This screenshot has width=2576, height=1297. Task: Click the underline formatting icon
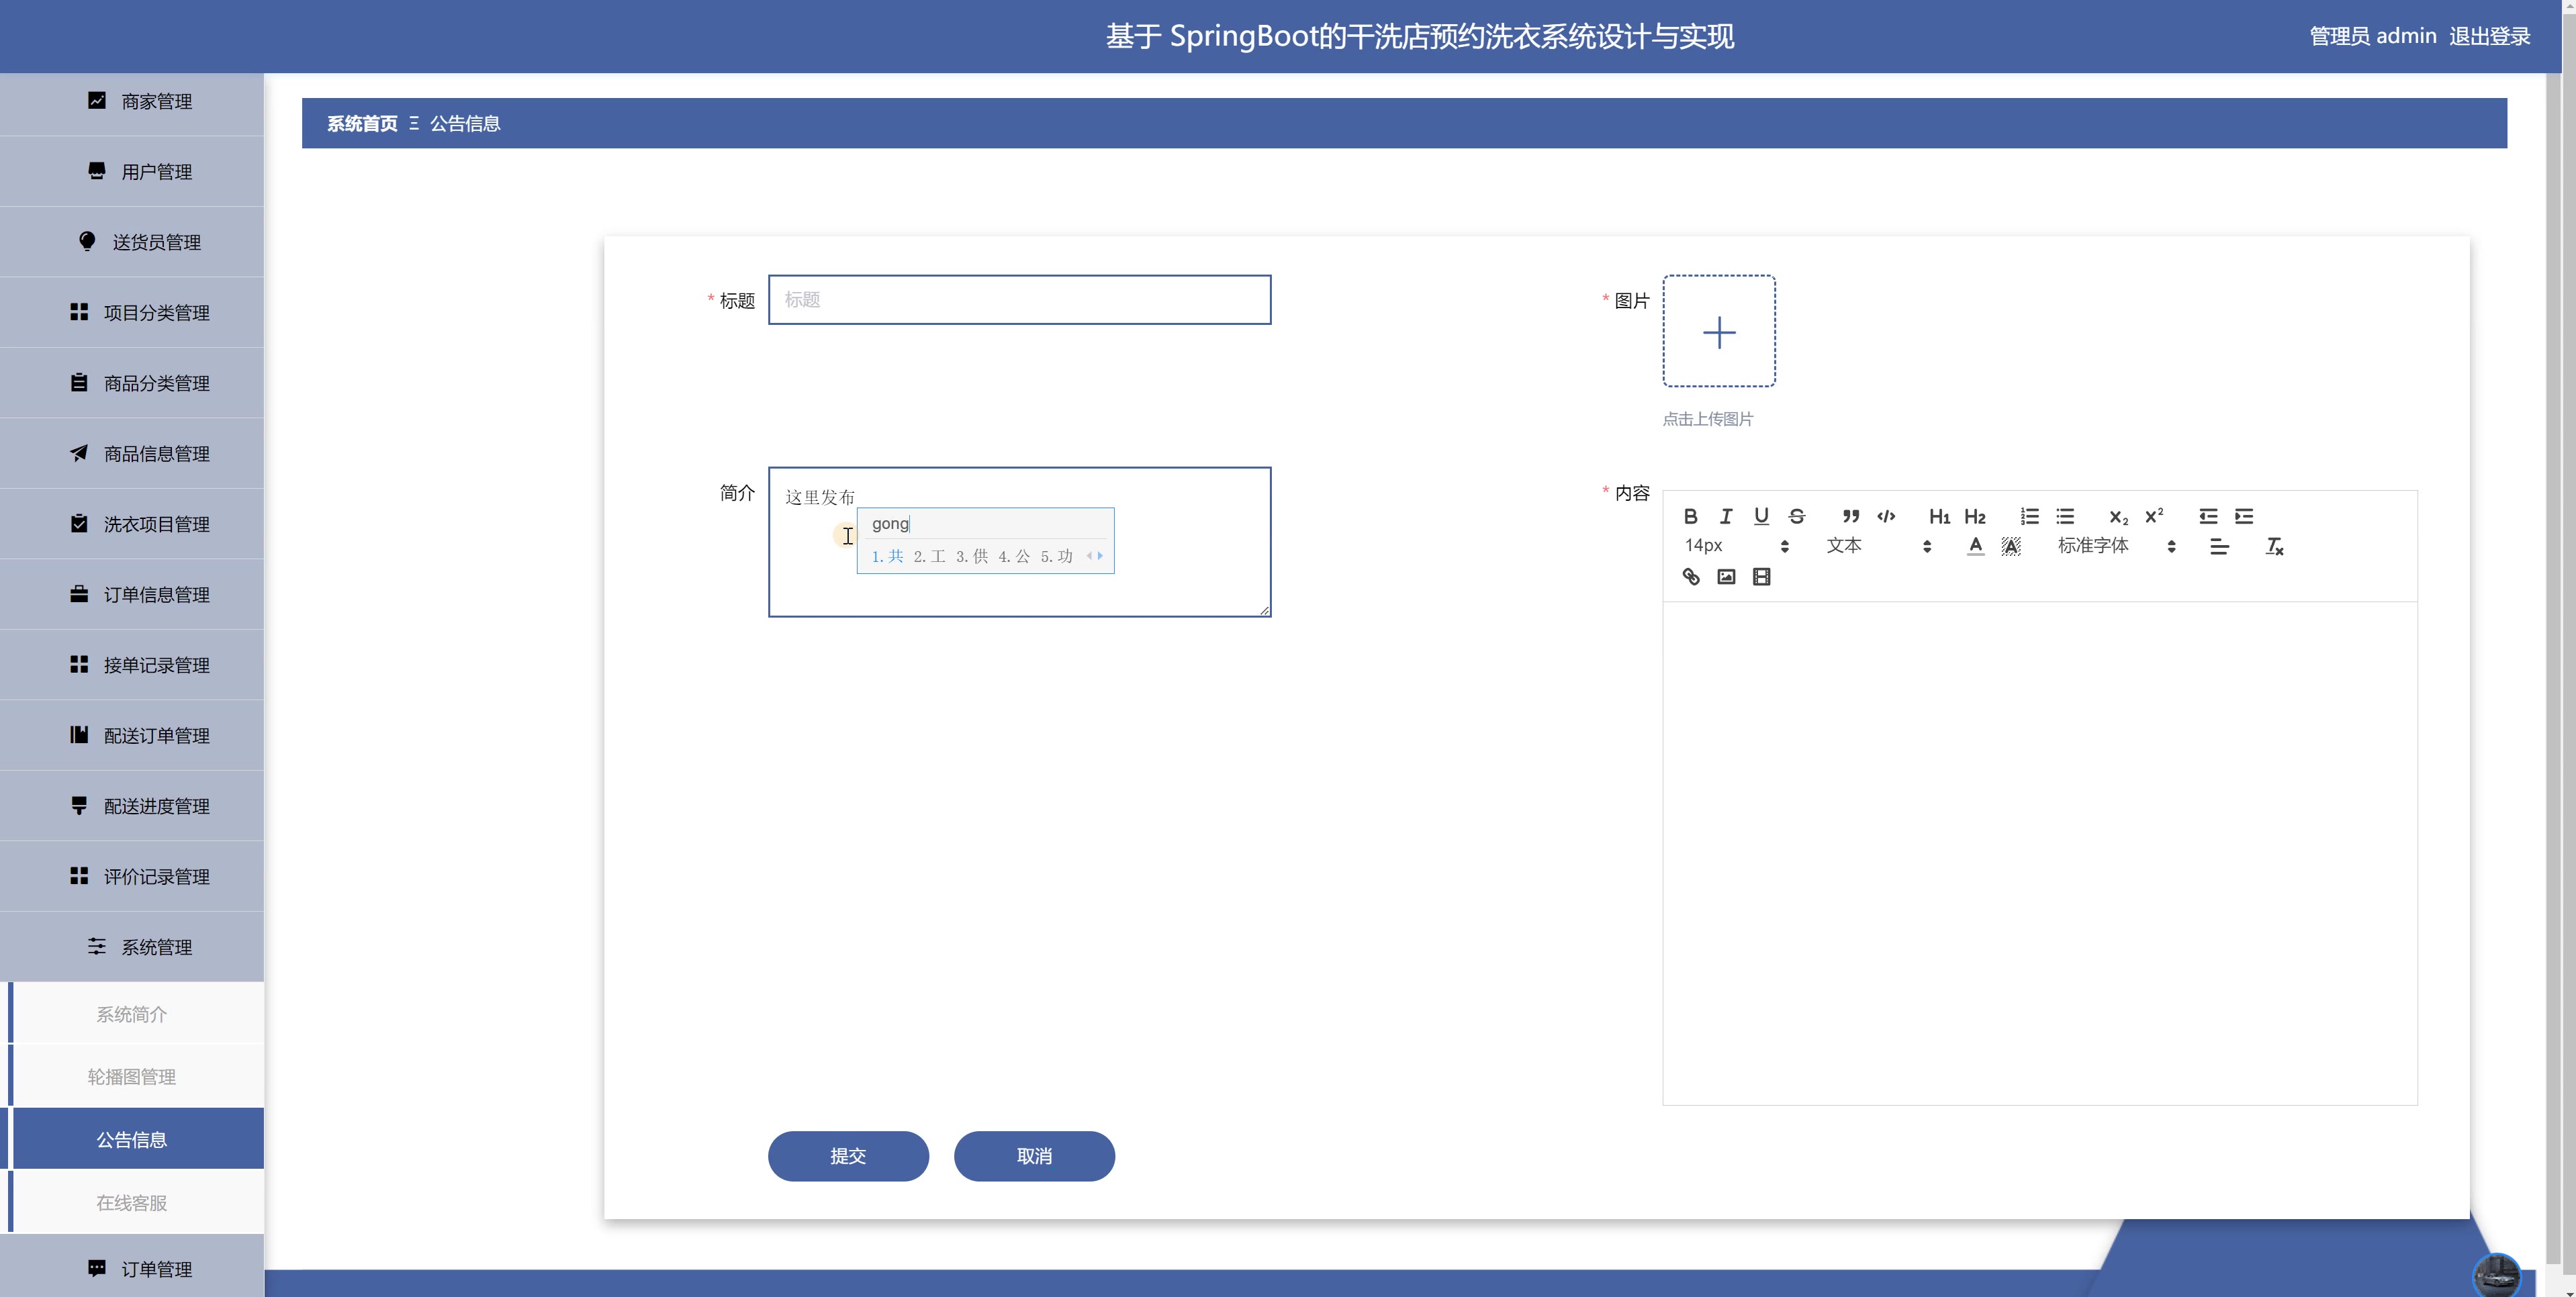coord(1761,516)
